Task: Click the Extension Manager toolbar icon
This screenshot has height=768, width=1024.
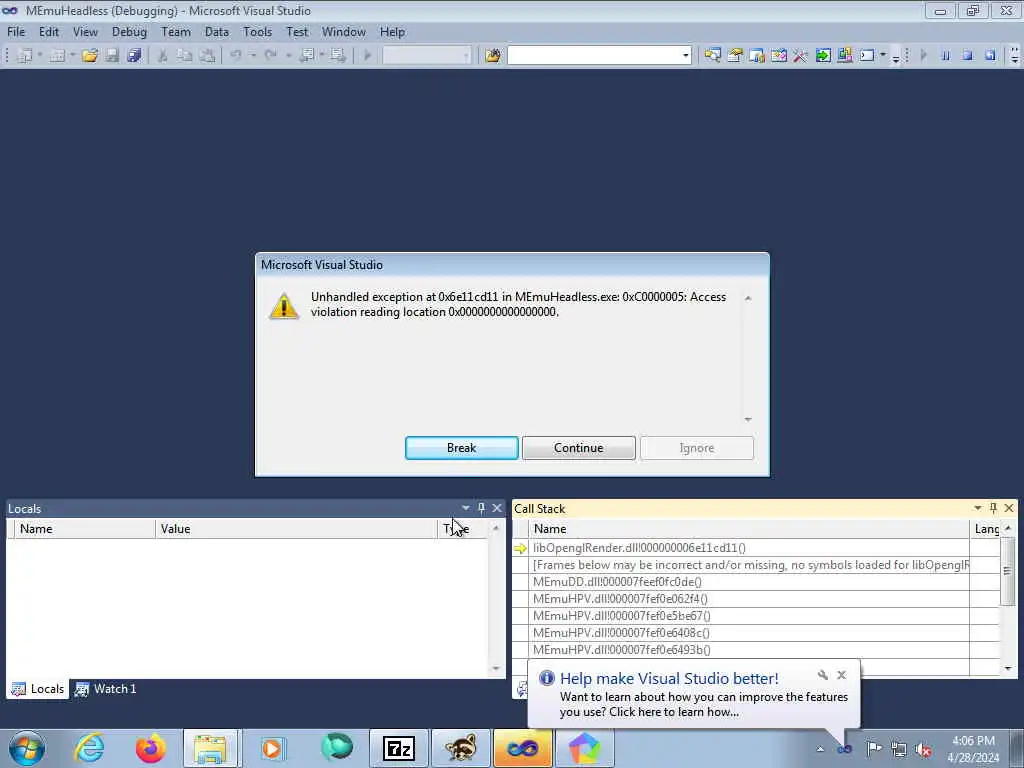Action: tap(844, 56)
